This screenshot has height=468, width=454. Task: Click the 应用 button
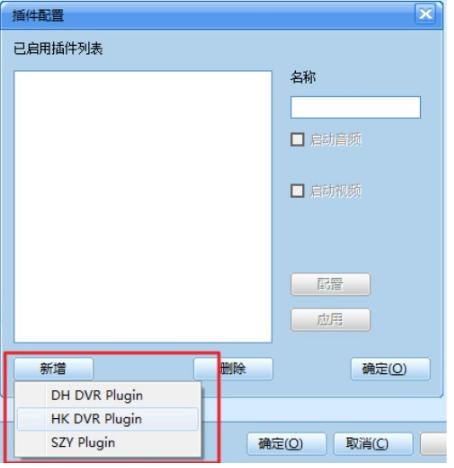(330, 320)
